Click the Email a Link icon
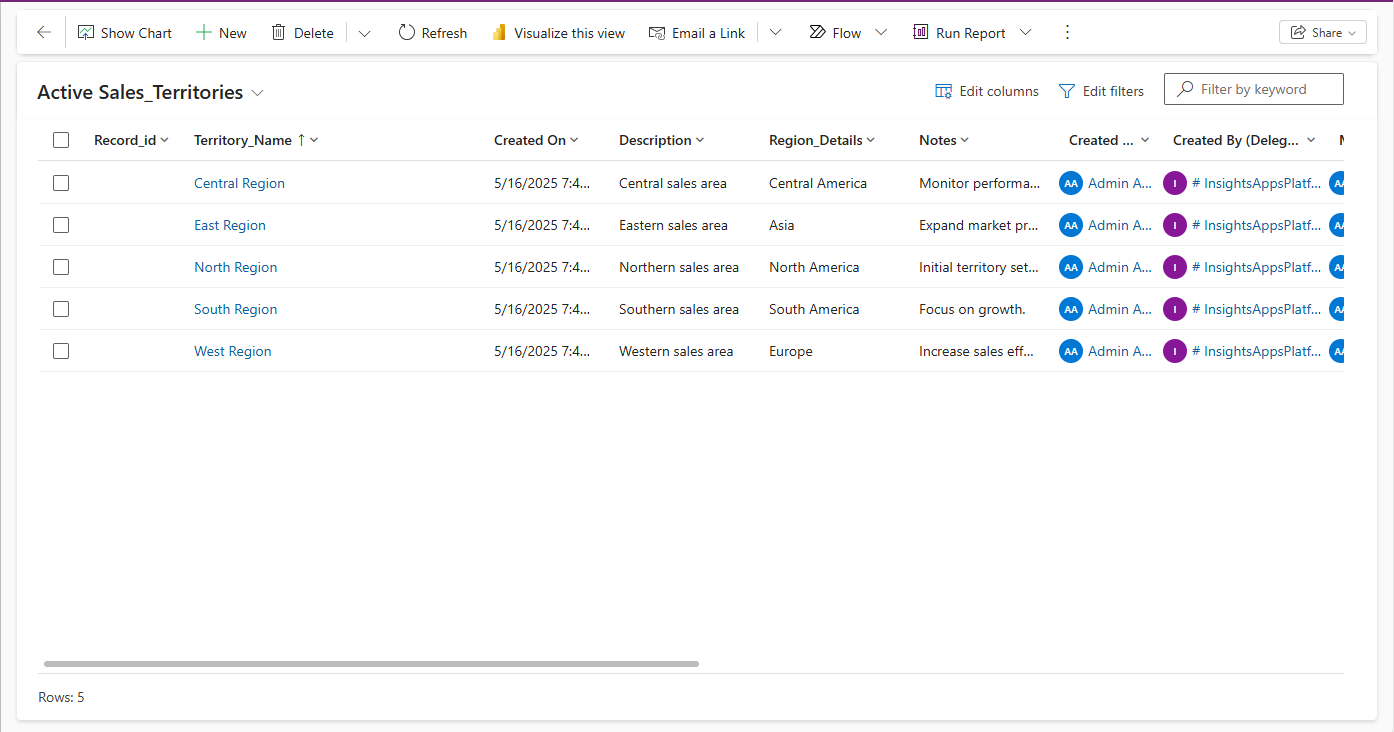1394x732 pixels. pyautogui.click(x=657, y=33)
